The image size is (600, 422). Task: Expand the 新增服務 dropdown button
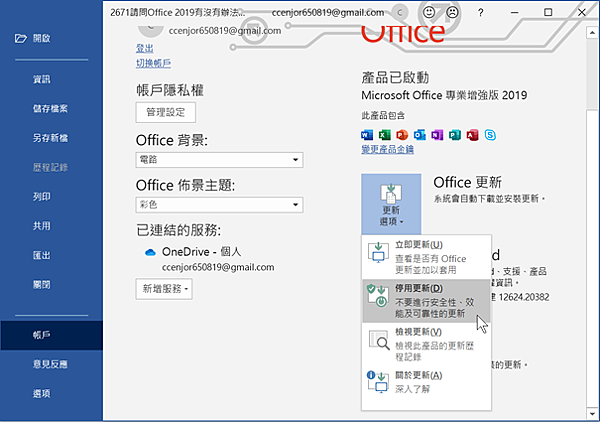(164, 289)
